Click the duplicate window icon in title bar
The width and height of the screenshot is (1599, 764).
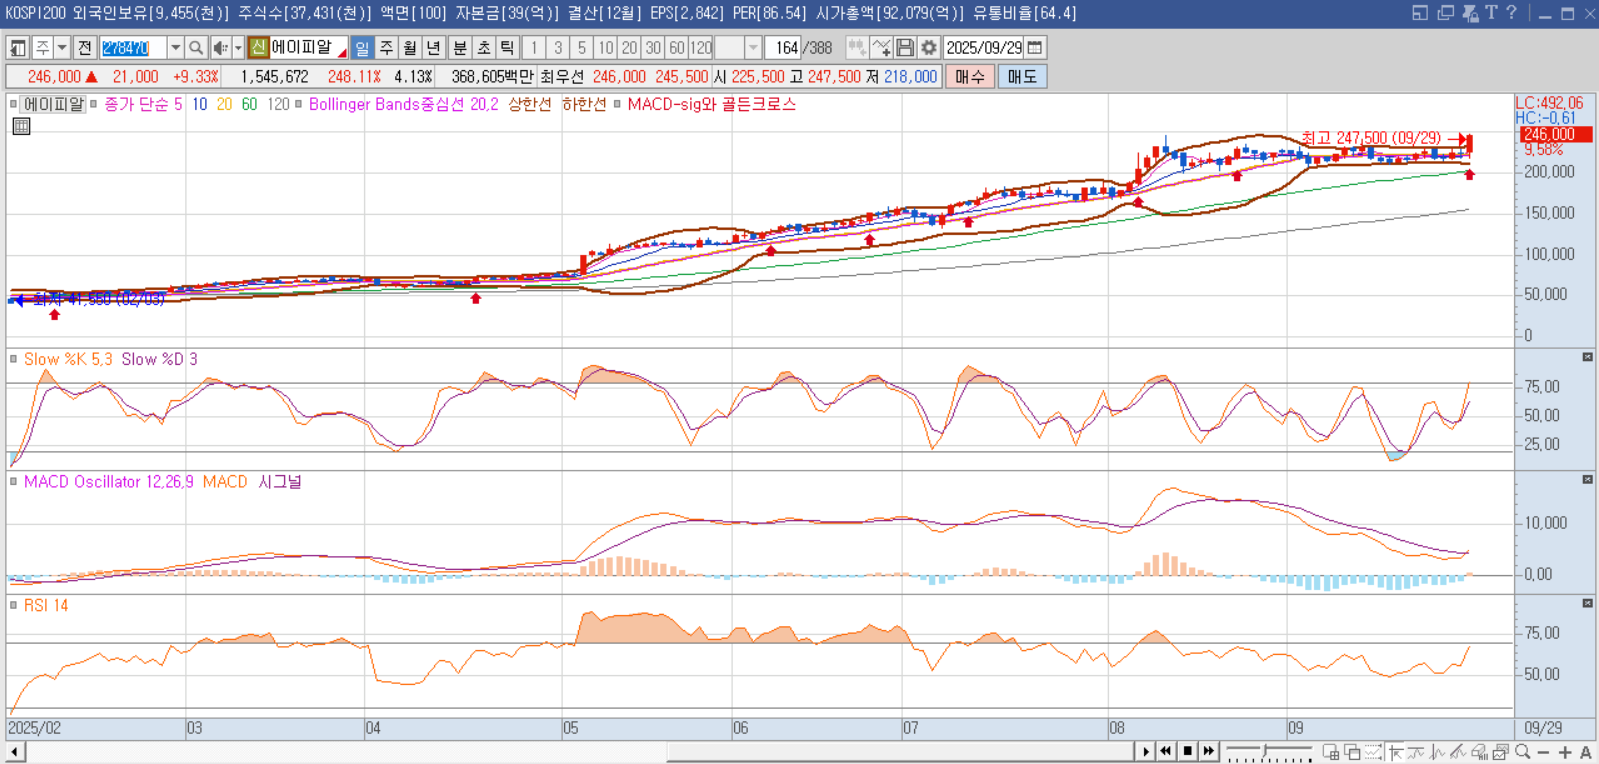(x=1445, y=13)
